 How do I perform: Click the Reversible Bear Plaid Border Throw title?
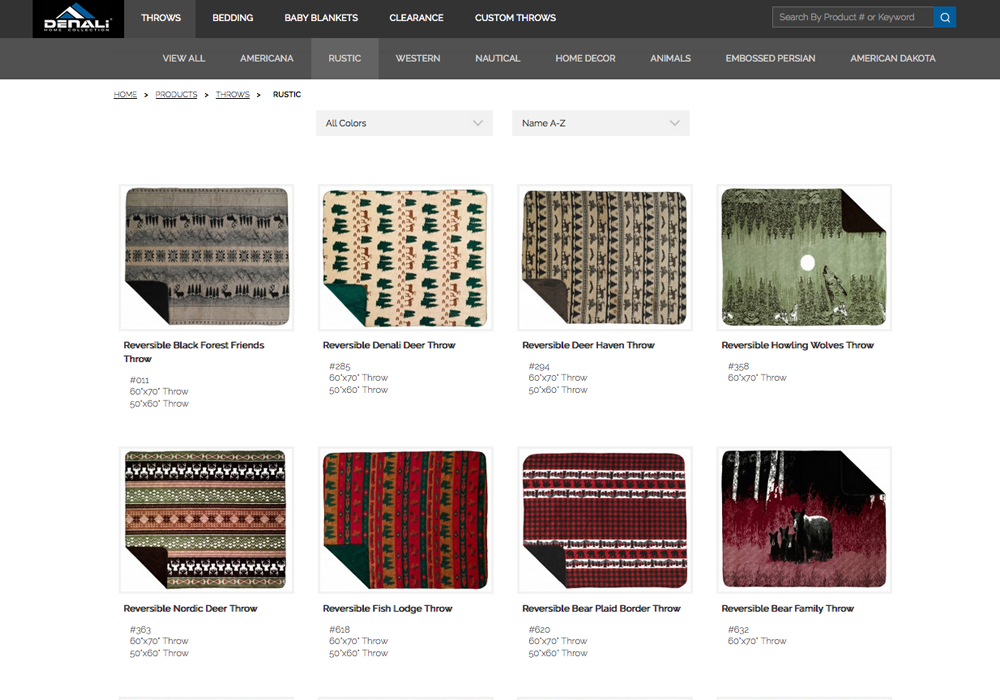pos(601,608)
